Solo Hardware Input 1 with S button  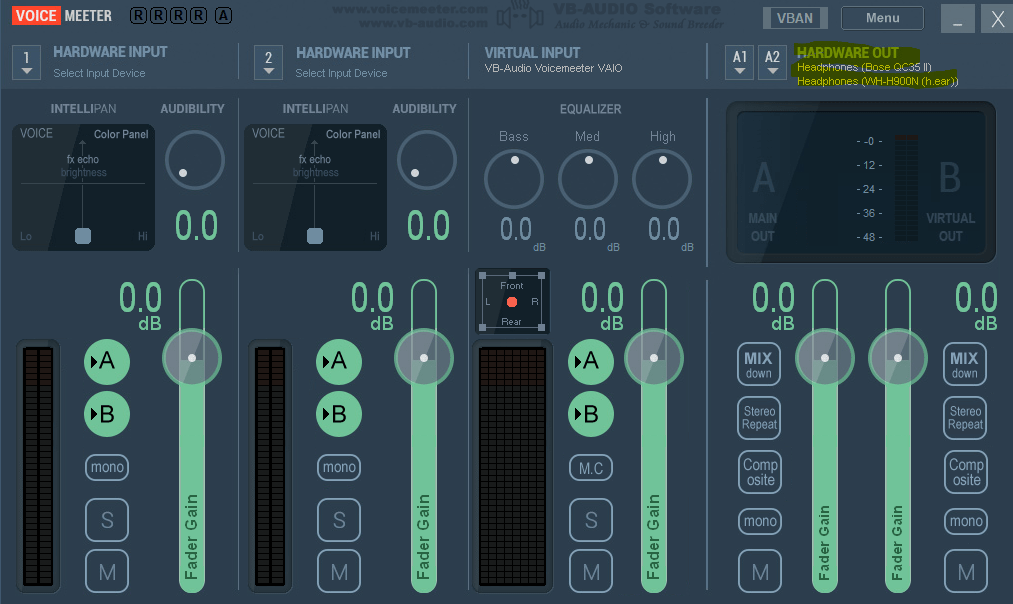point(107,520)
